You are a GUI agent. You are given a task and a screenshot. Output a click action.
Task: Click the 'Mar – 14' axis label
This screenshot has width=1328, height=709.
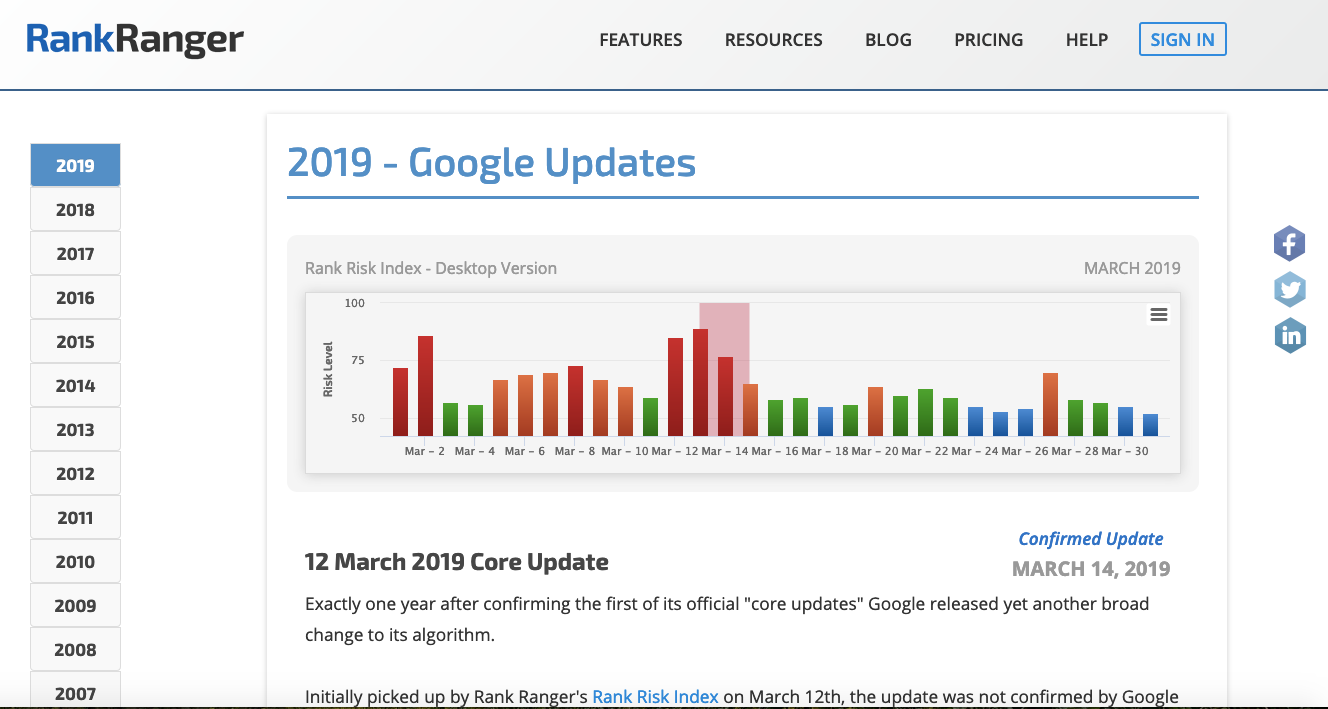tap(725, 452)
